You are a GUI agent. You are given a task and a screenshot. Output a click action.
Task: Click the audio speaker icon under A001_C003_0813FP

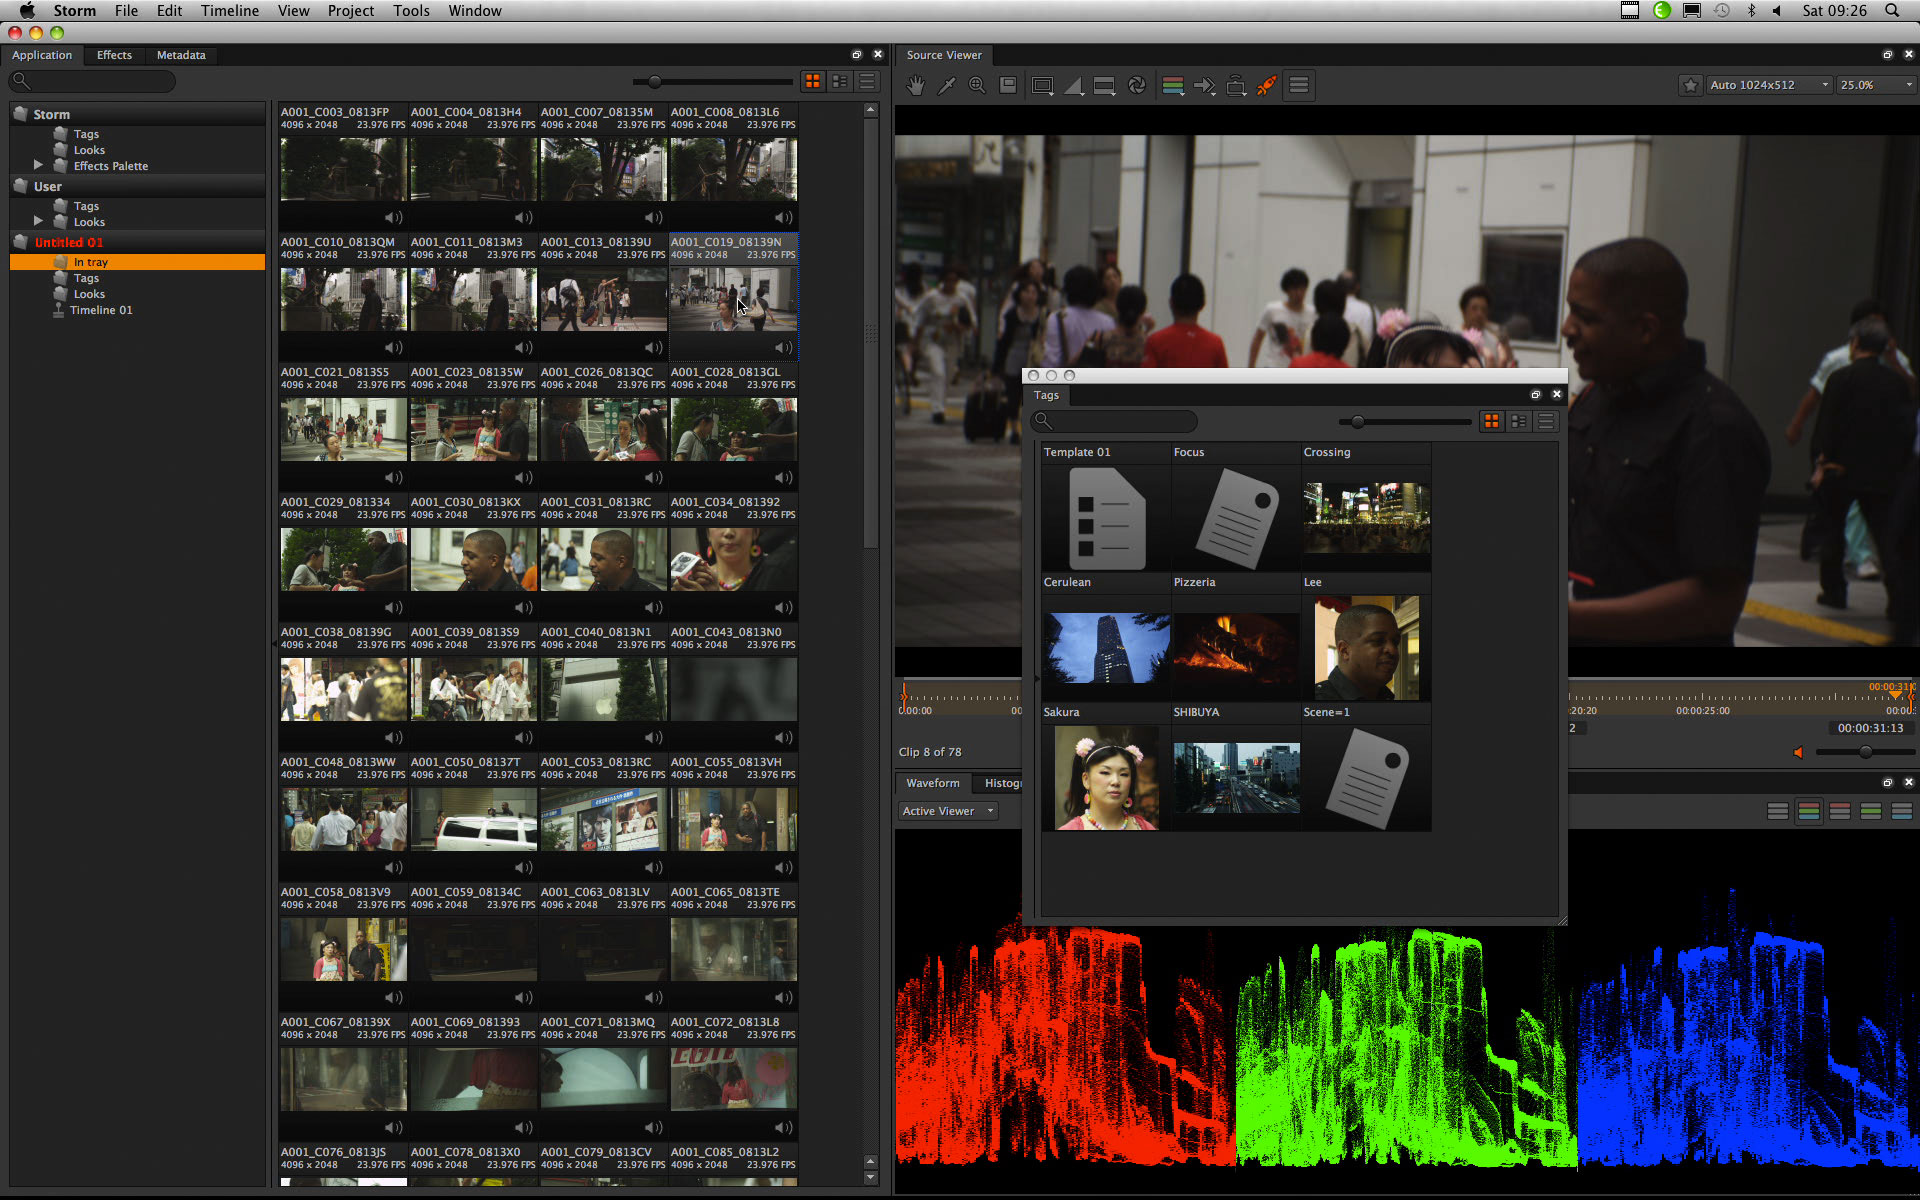click(393, 217)
